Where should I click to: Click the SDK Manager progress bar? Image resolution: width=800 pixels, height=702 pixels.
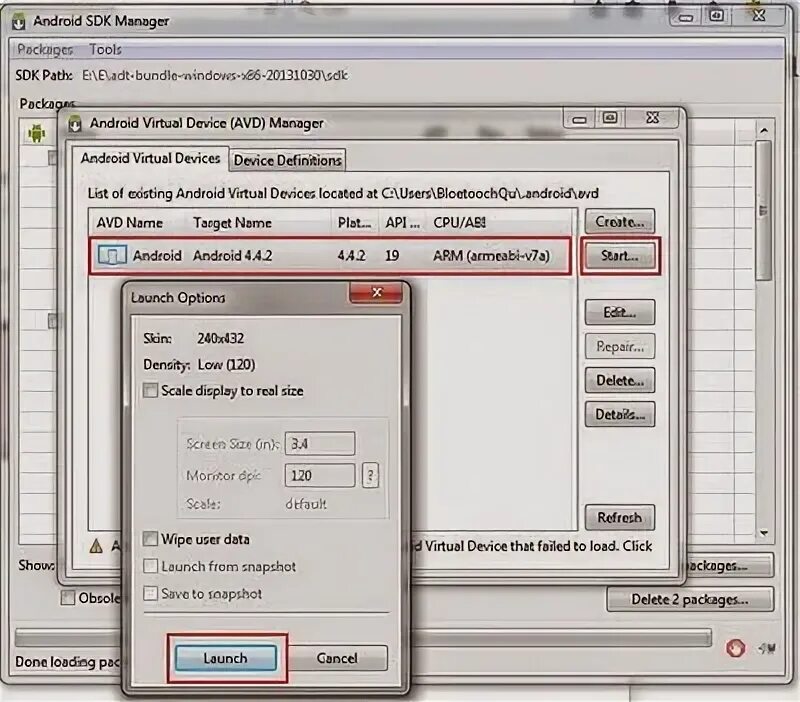click(560, 638)
